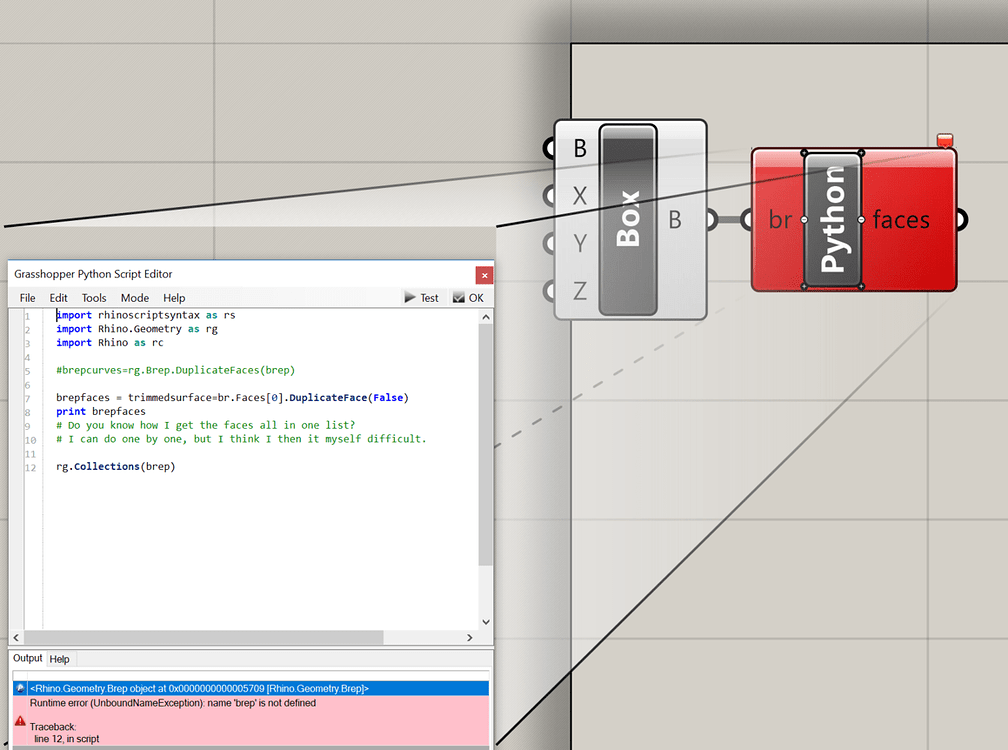1008x750 pixels.
Task: Click the Script Editor title bar text
Action: pyautogui.click(x=93, y=274)
